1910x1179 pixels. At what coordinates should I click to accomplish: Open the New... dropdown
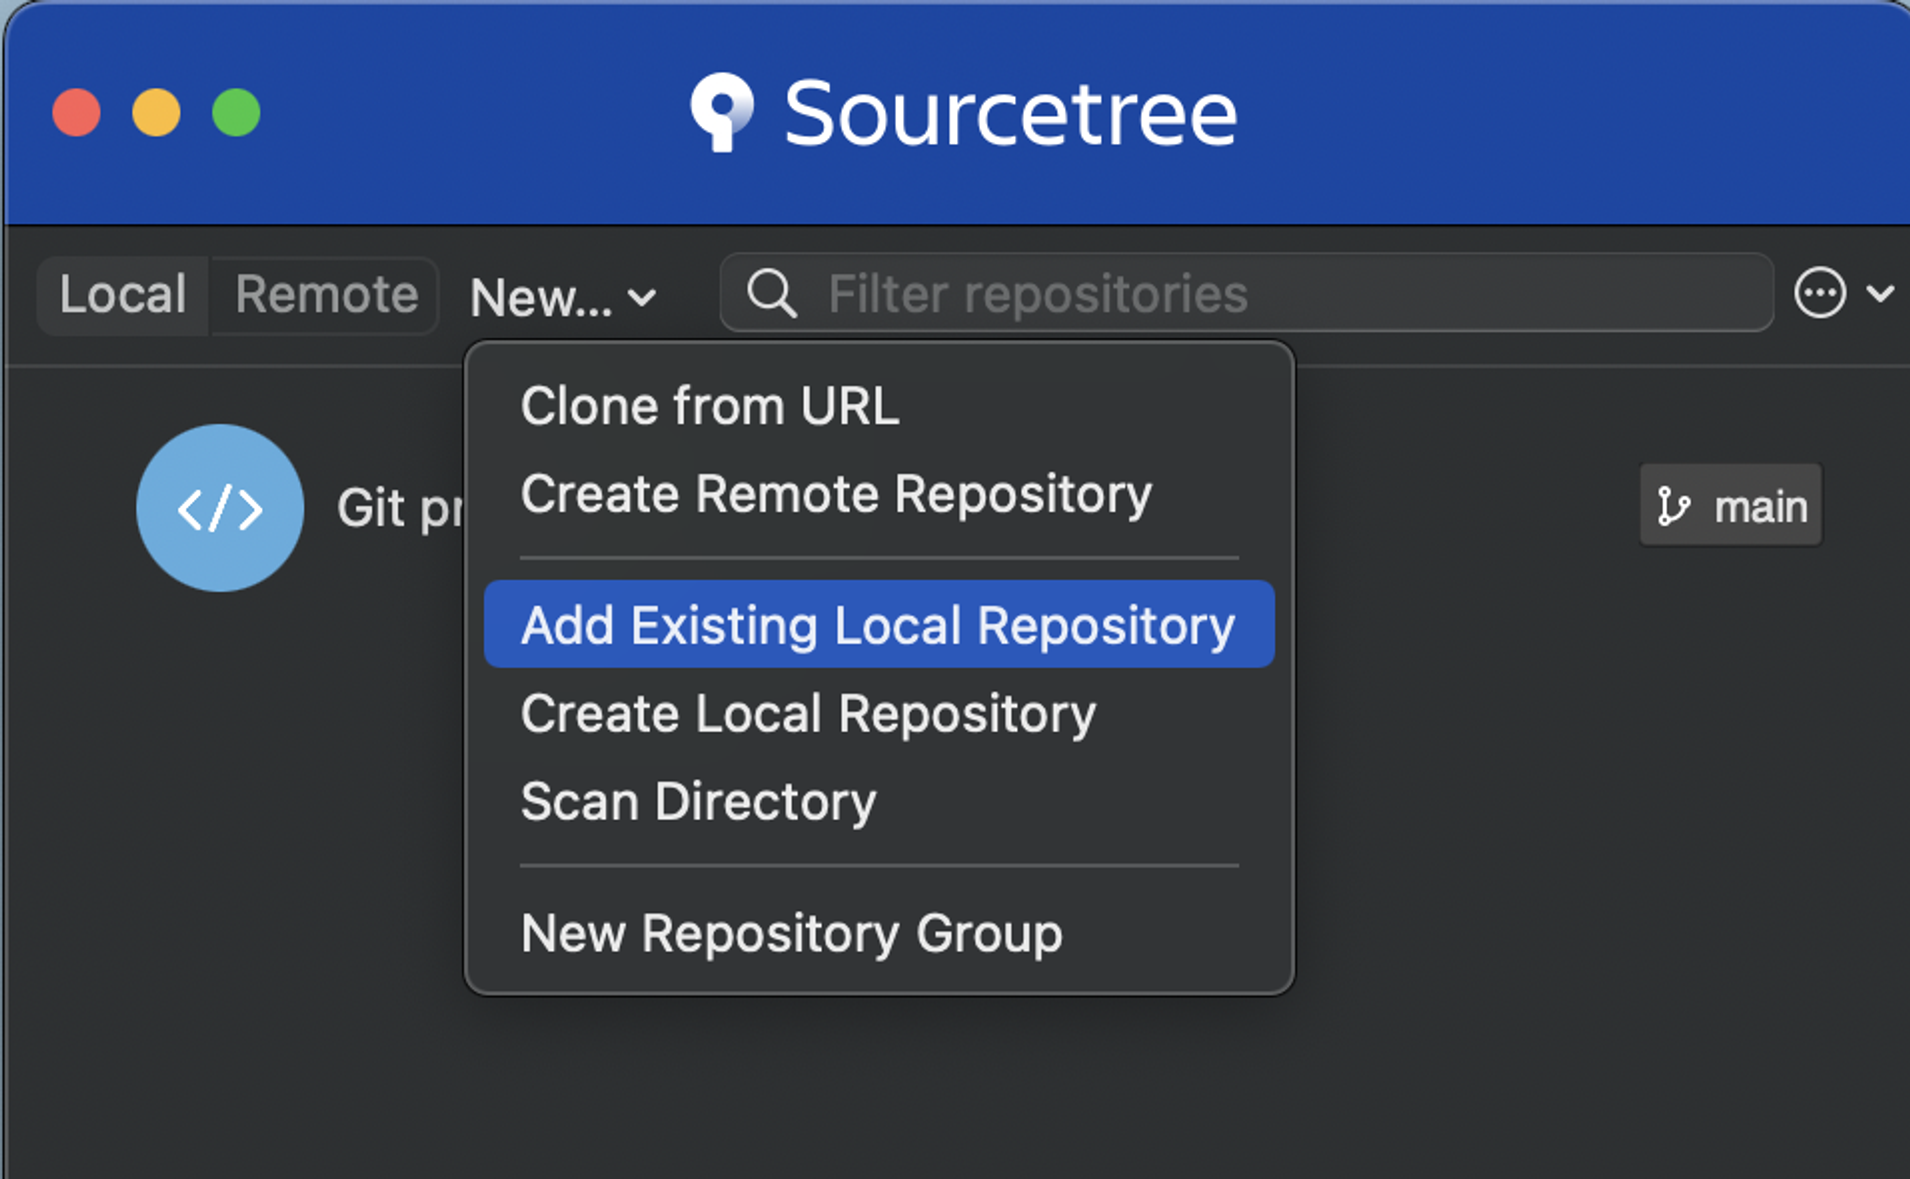click(563, 297)
